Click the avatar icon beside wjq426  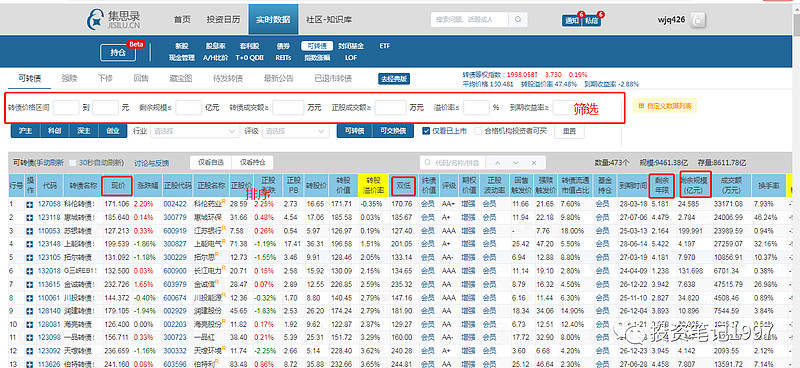[x=698, y=20]
